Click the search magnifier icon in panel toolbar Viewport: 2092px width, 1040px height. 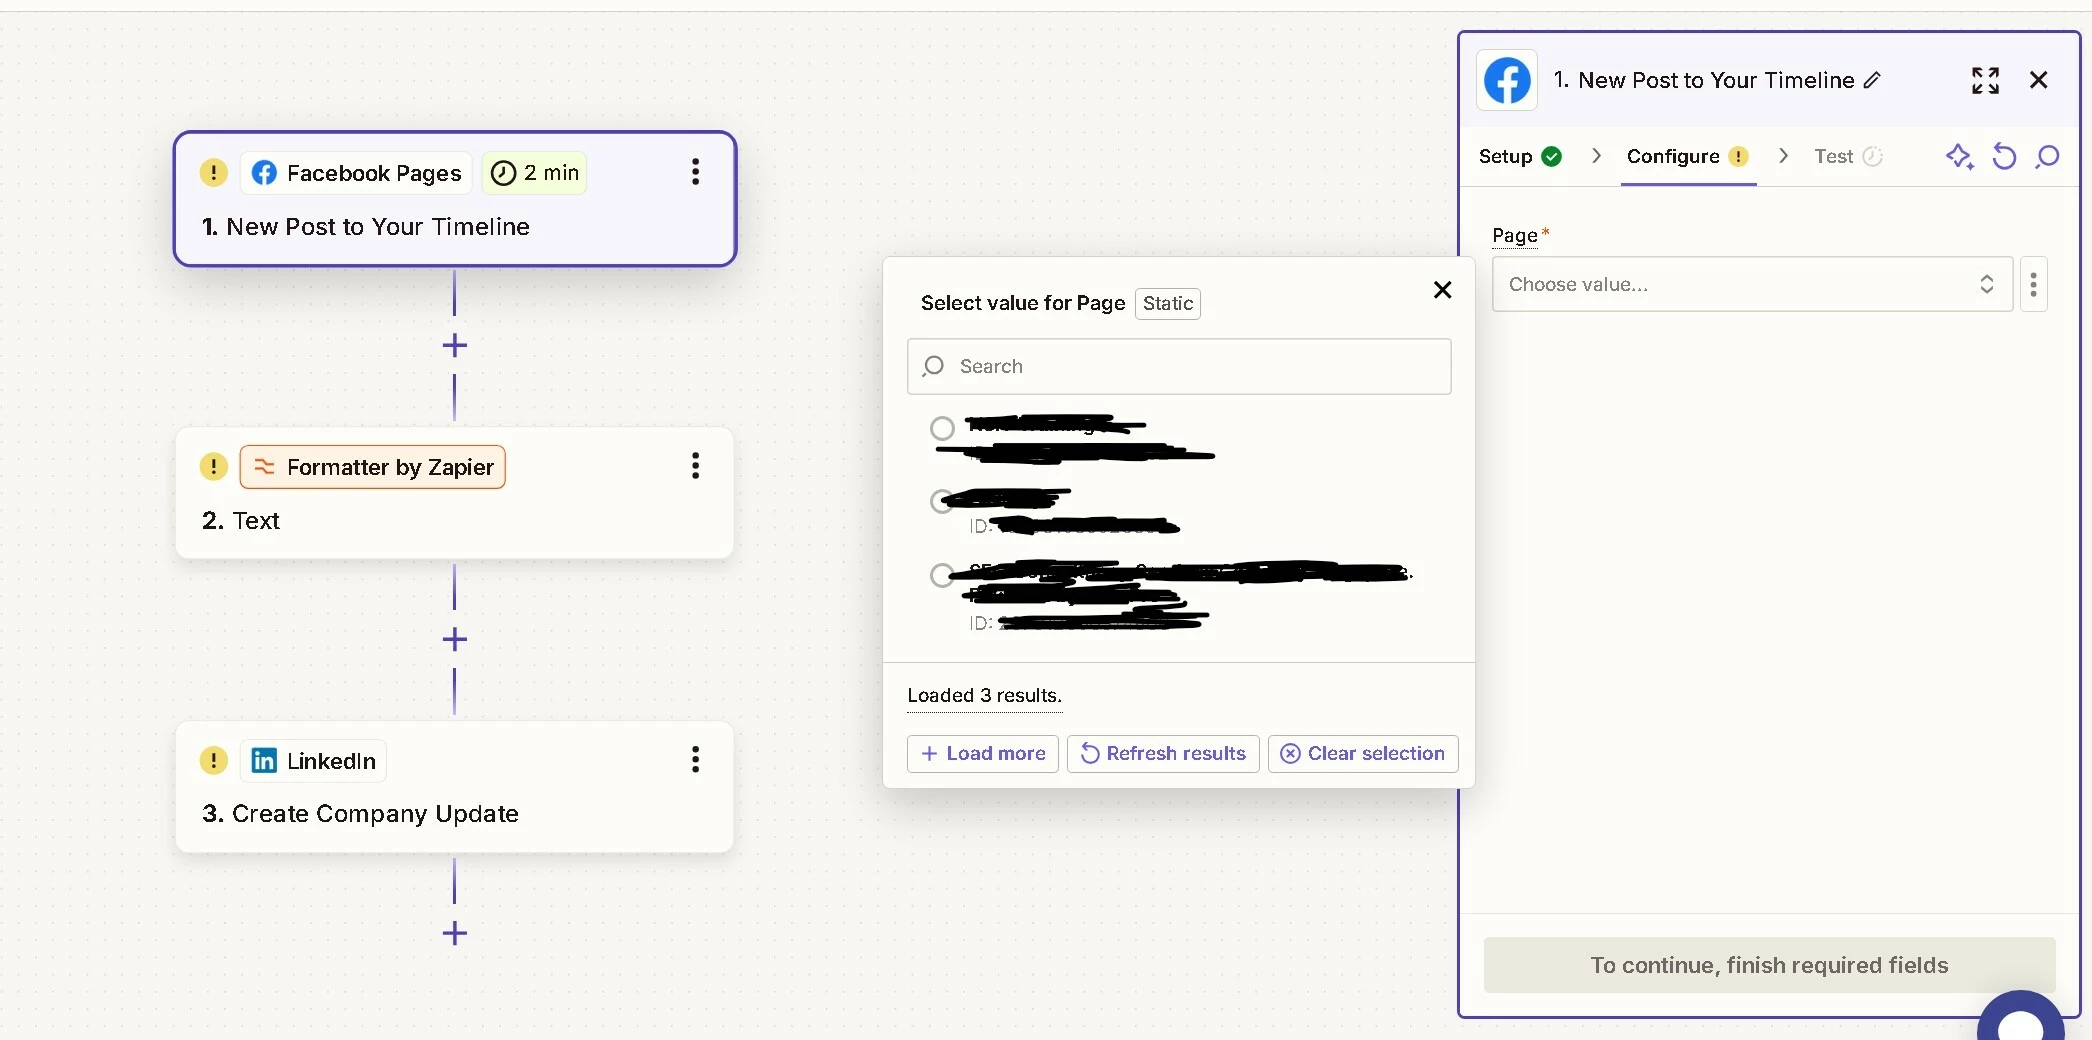[x=2047, y=156]
